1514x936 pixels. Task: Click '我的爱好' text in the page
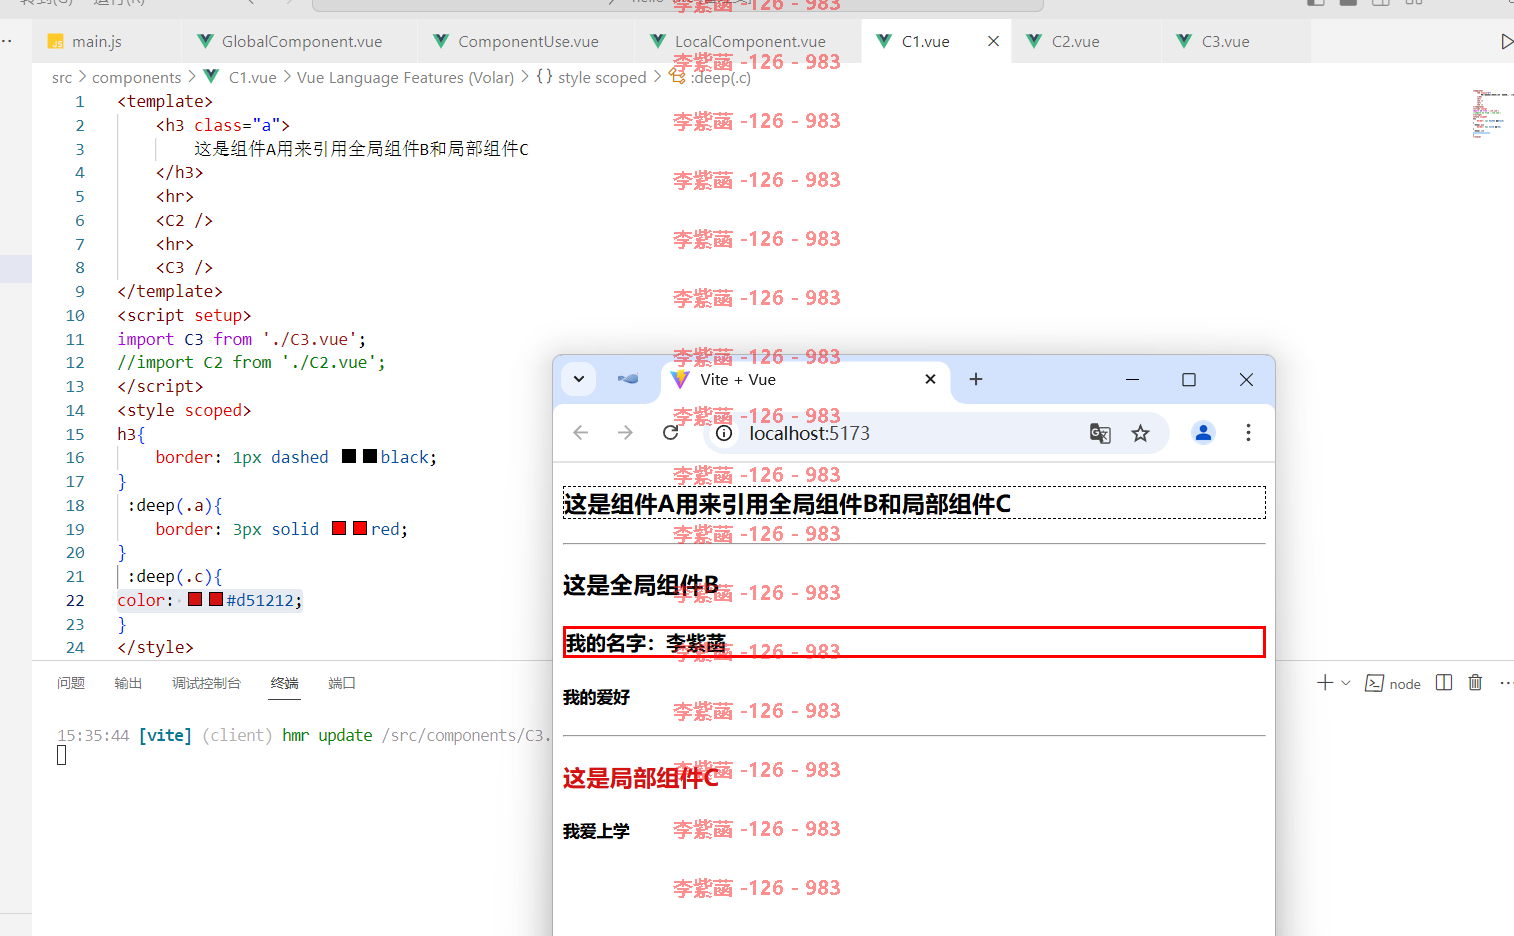596,697
